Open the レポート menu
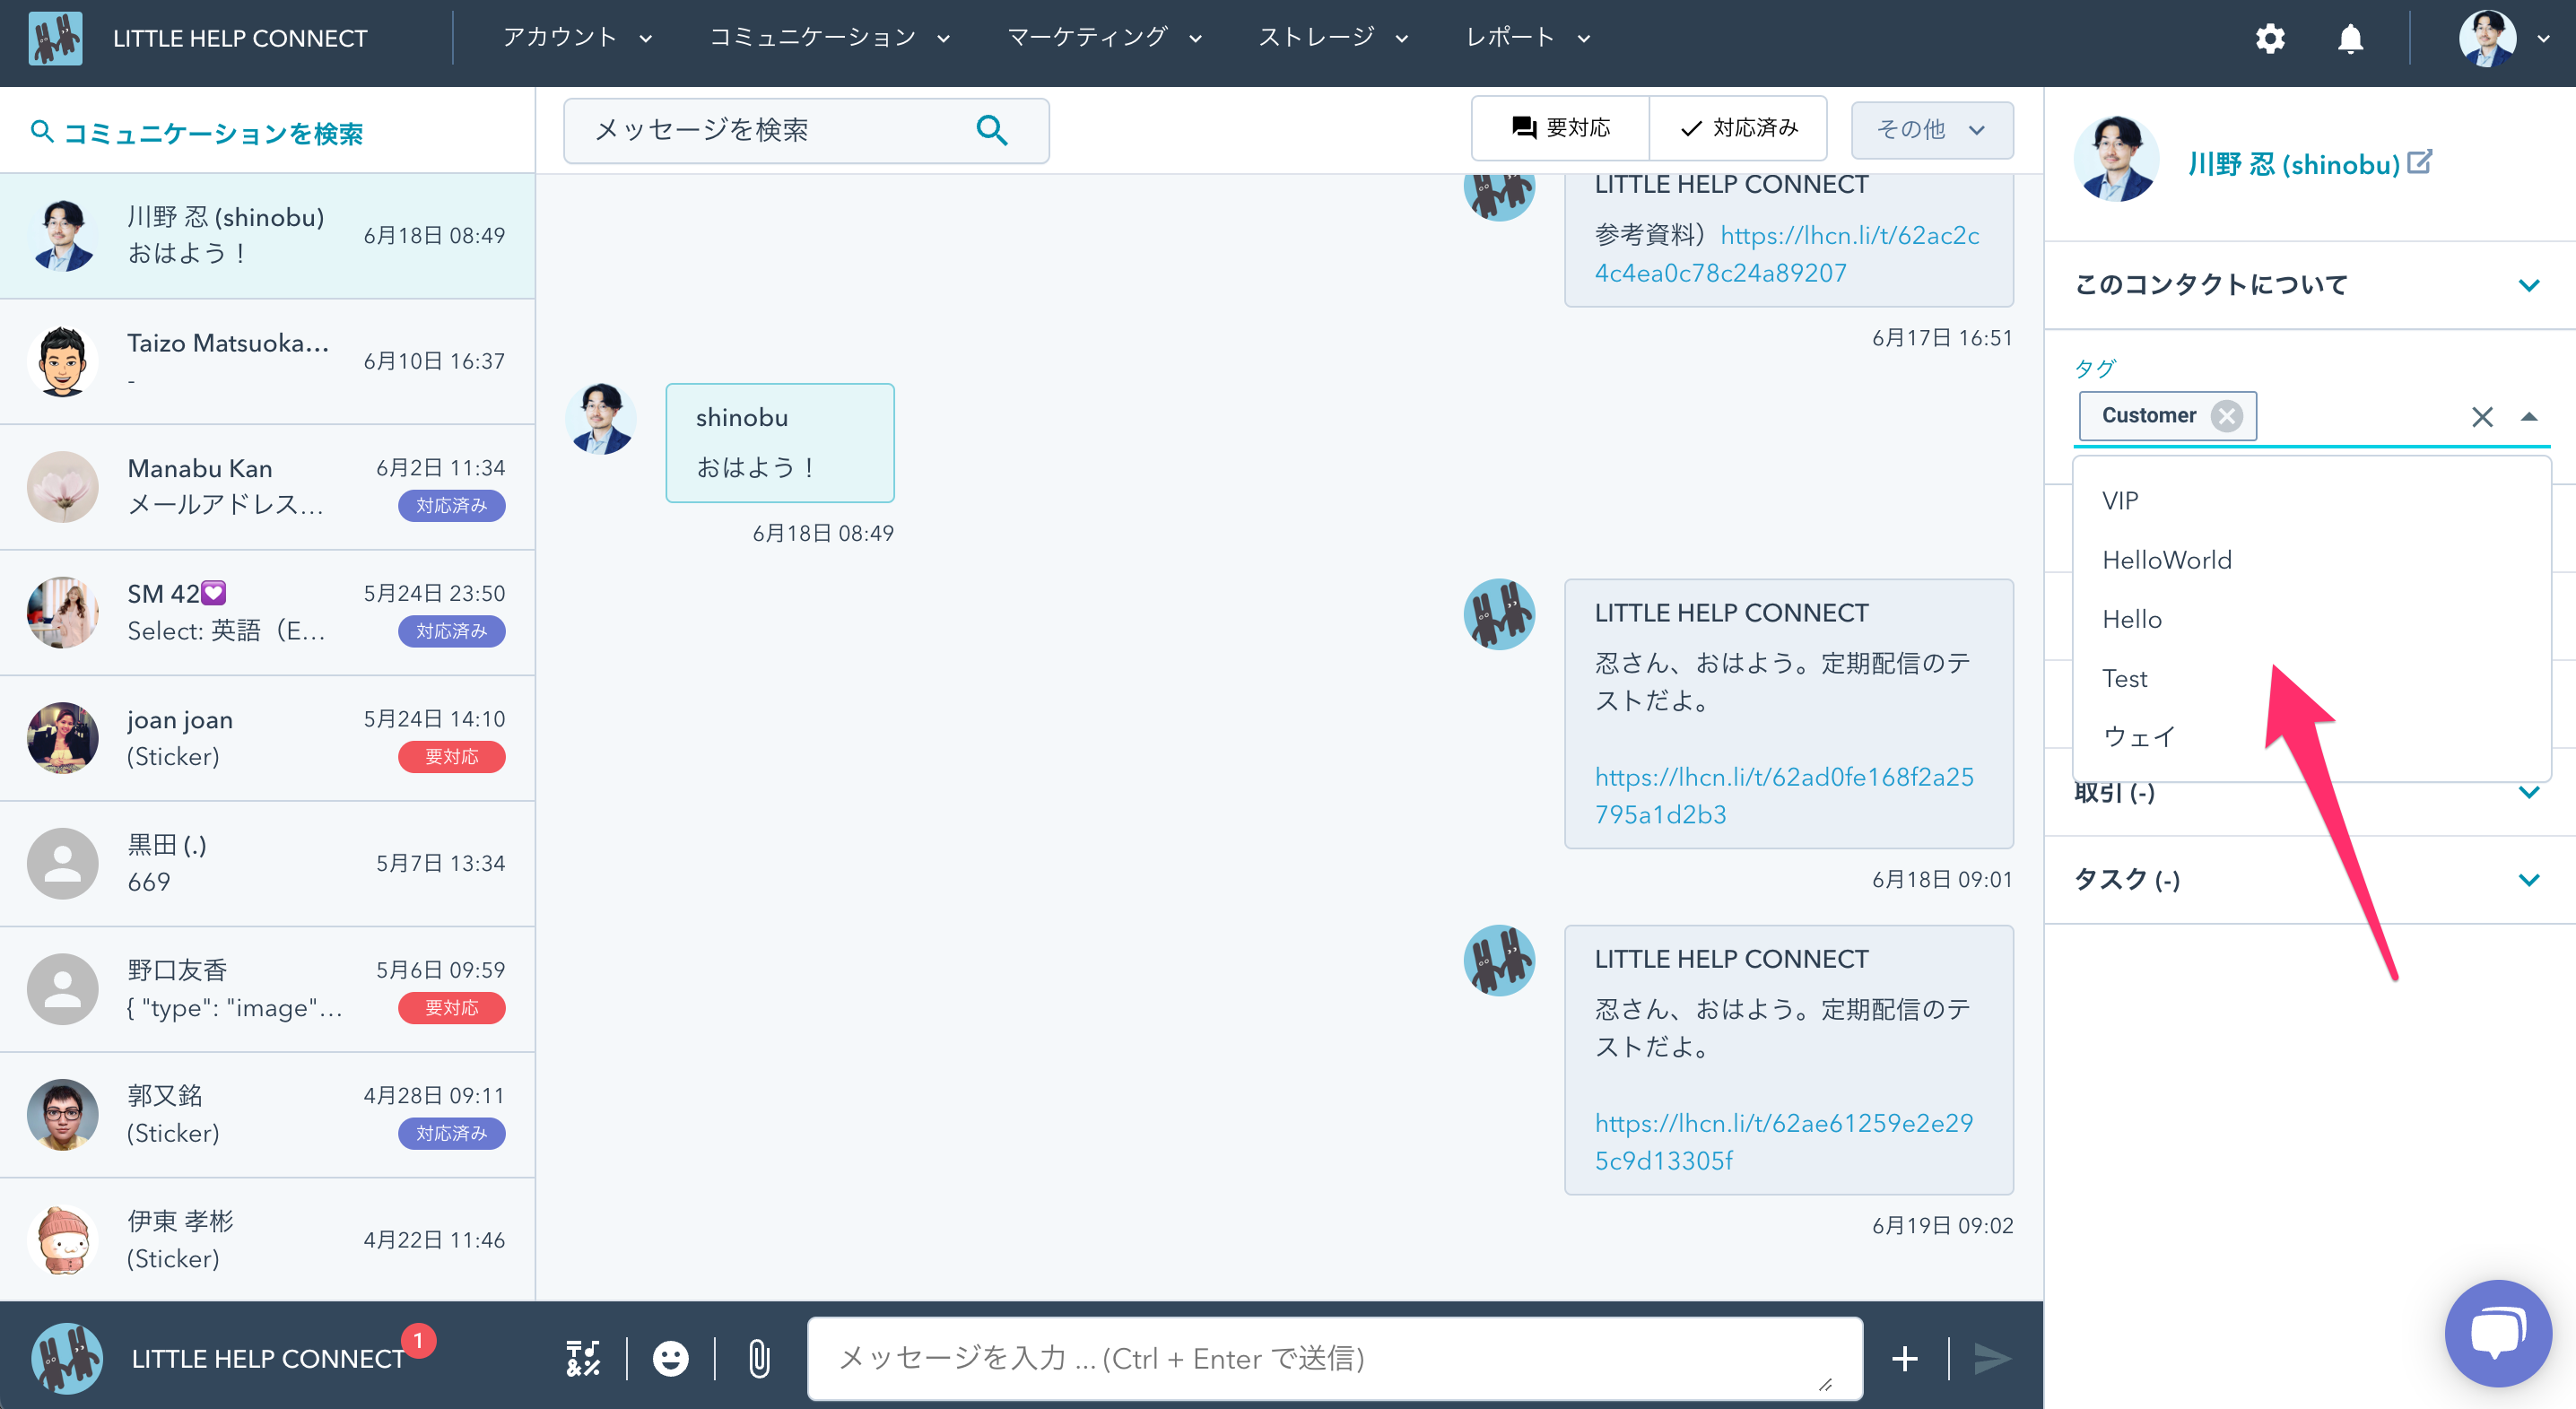This screenshot has height=1409, width=2576. pyautogui.click(x=1527, y=38)
